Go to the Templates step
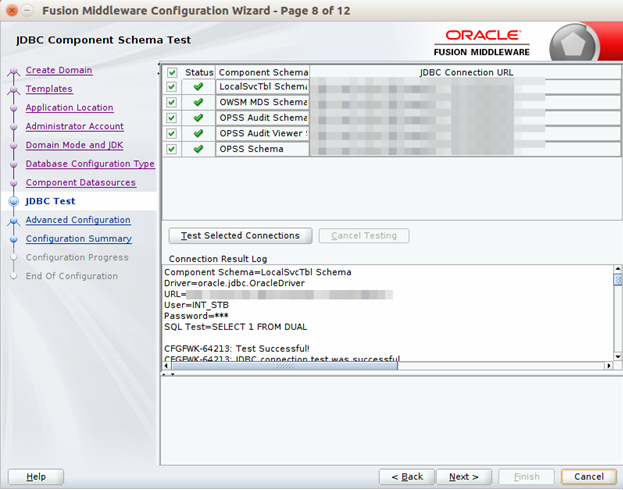623x490 pixels. coord(49,89)
